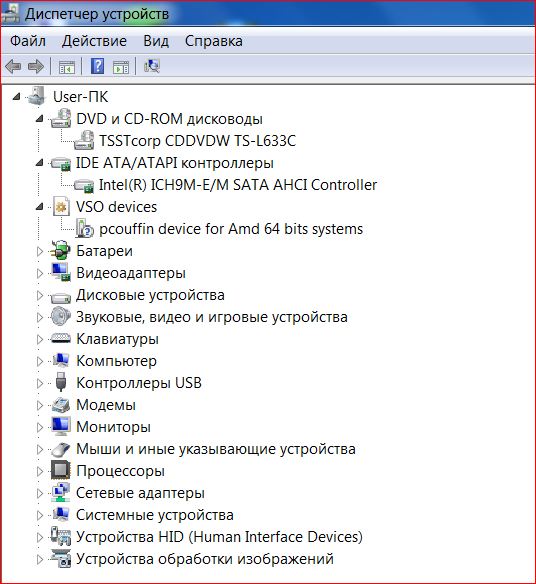The height and width of the screenshot is (584, 536).
Task: Collapse the VSO devices node
Action: tap(39, 207)
